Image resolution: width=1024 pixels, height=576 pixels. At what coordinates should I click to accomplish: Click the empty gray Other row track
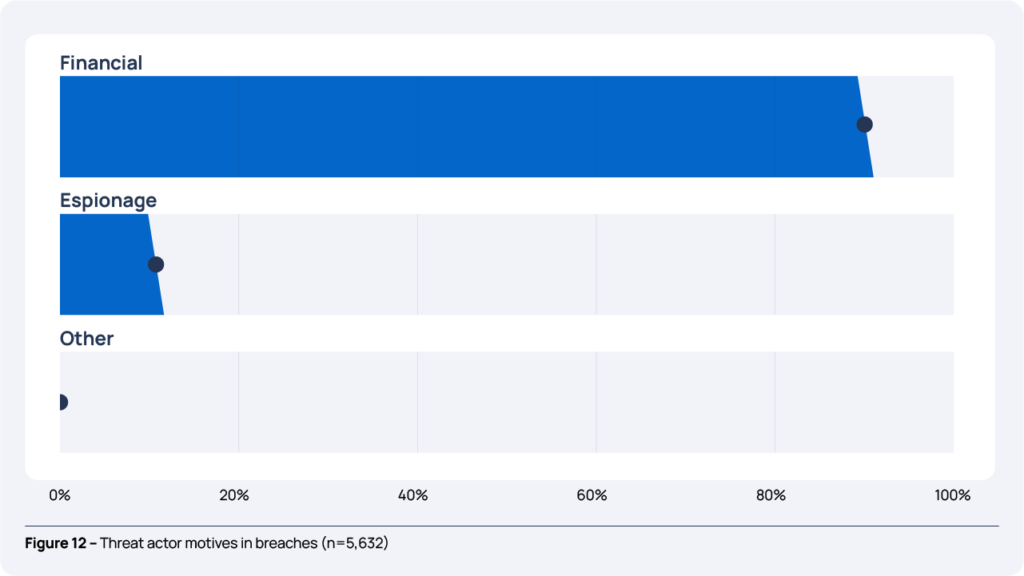pos(500,402)
